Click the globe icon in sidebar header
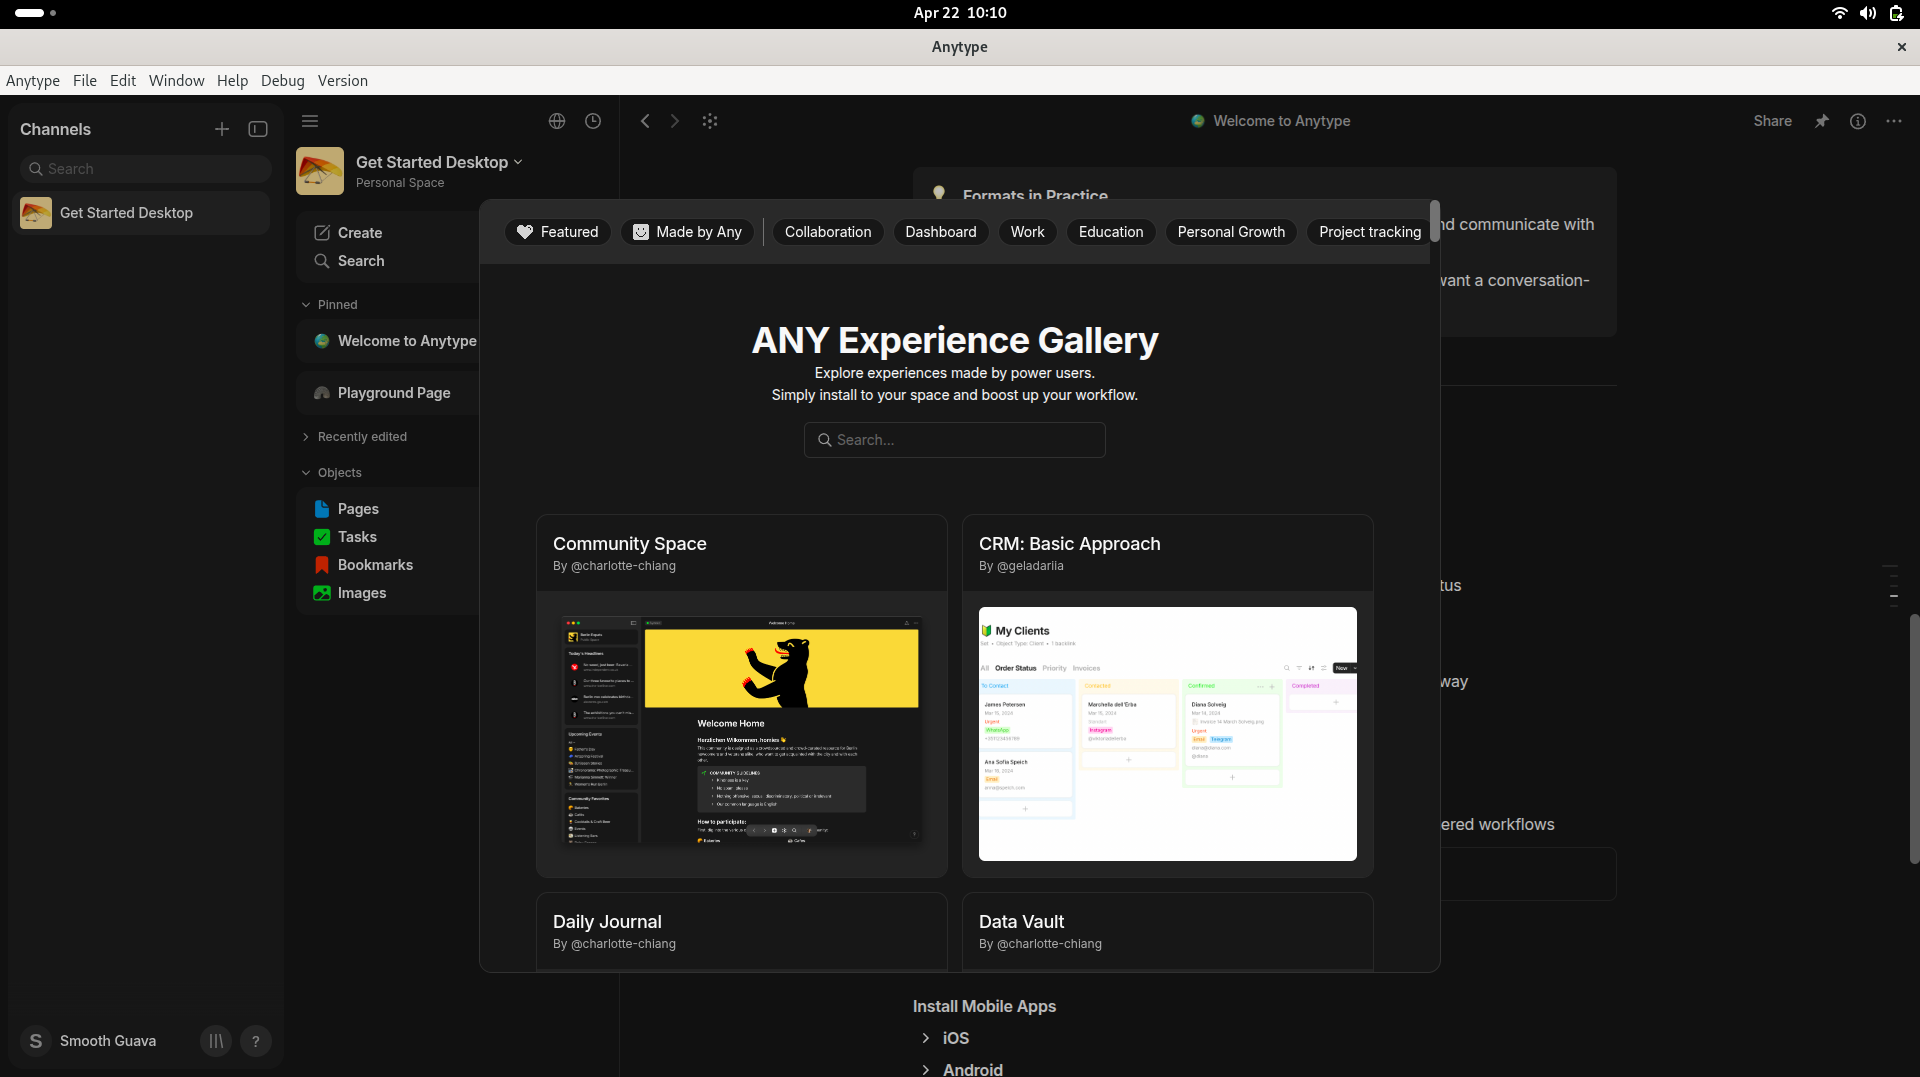 click(557, 121)
